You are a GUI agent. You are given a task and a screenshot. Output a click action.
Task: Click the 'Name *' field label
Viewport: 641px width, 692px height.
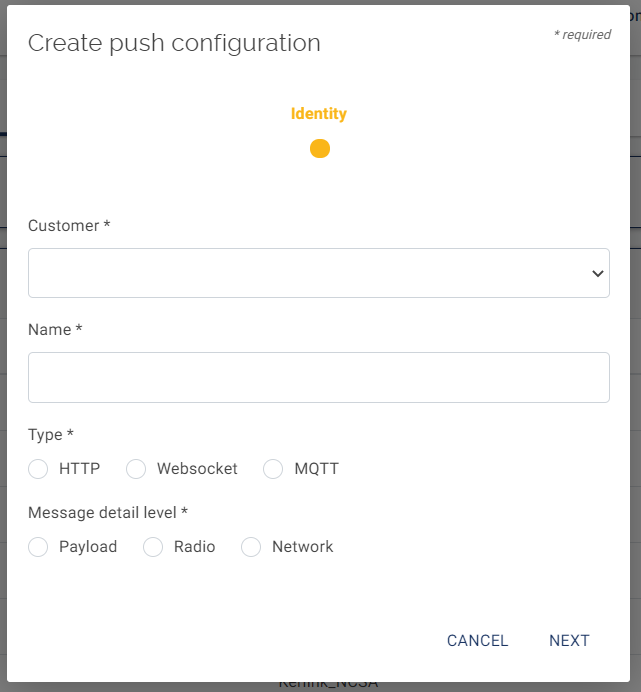coord(54,330)
